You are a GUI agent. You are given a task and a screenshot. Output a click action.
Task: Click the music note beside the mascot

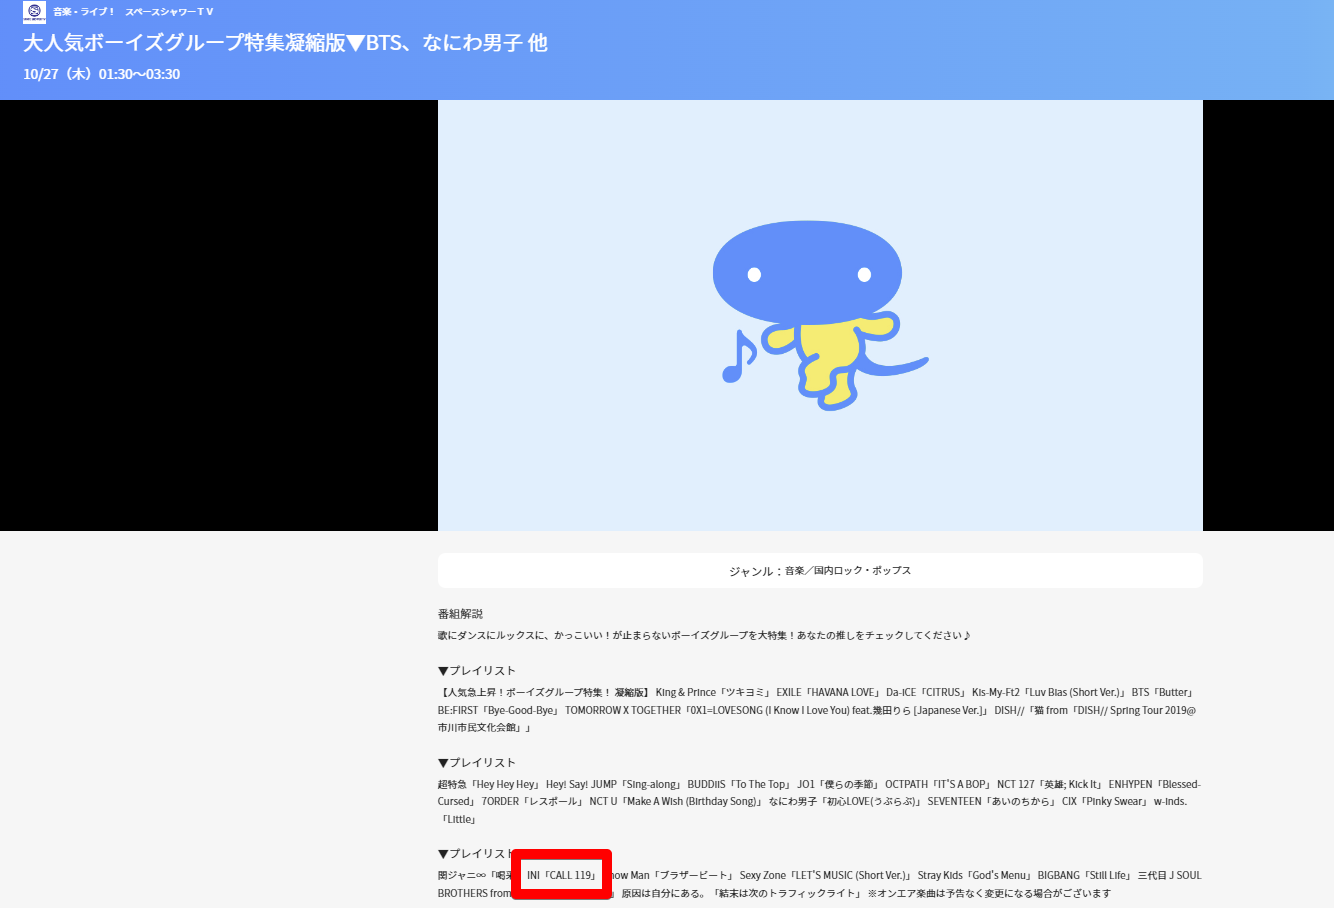point(739,356)
